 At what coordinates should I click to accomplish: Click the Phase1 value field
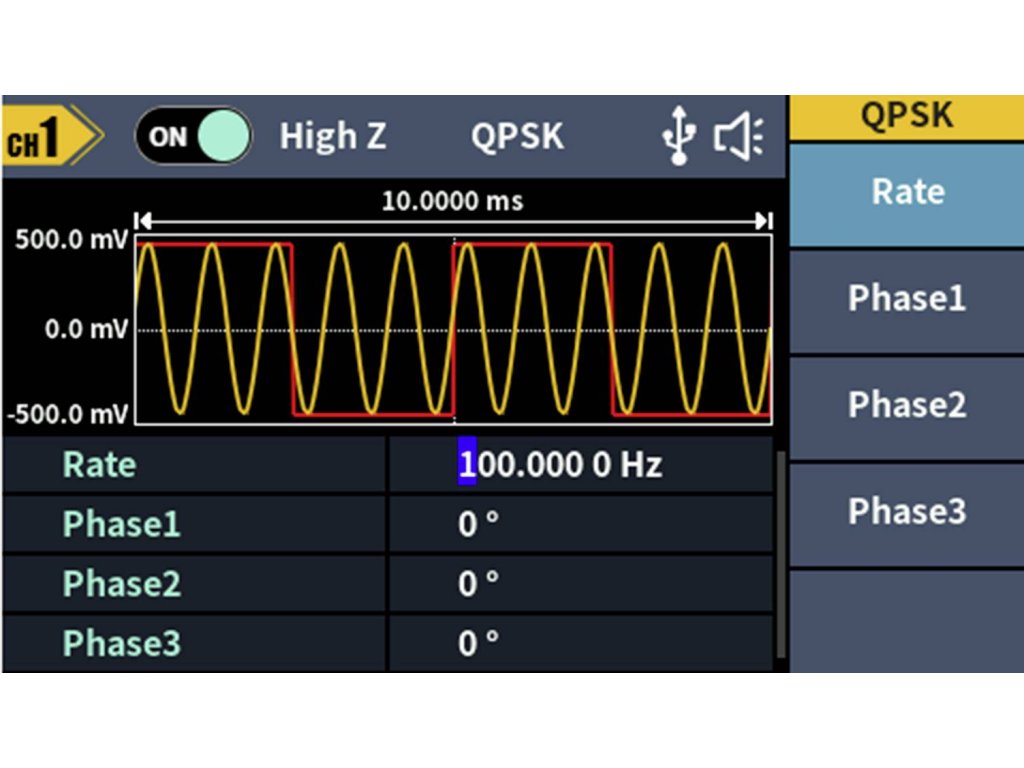tap(580, 524)
